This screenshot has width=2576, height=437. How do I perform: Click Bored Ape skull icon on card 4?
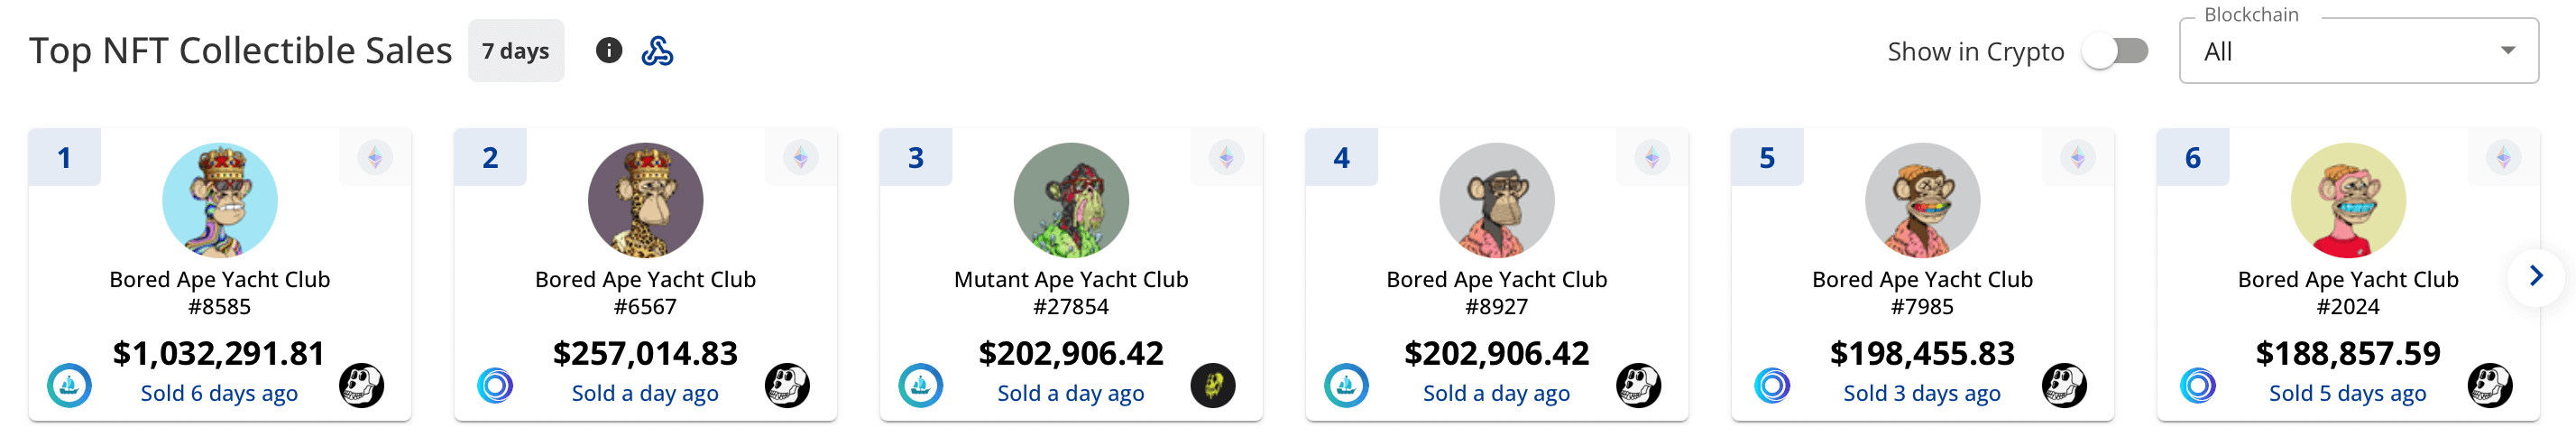click(1638, 385)
